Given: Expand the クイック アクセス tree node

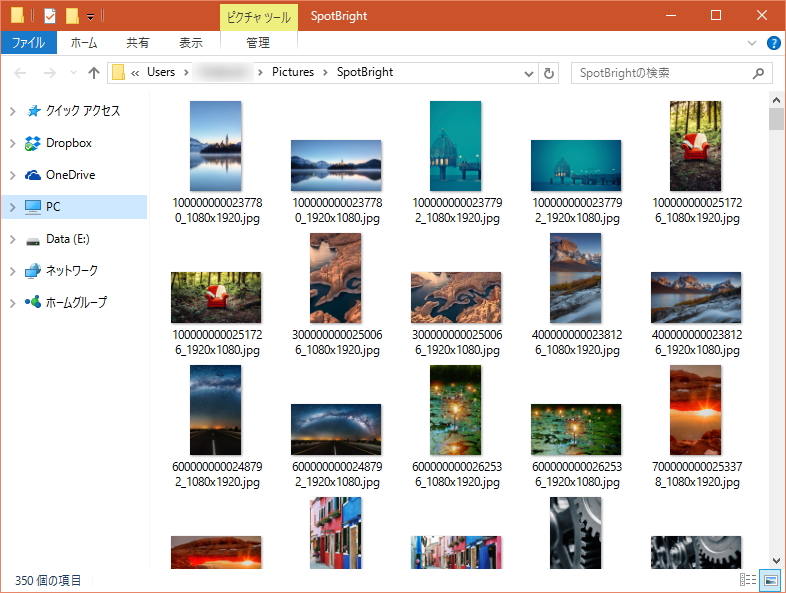Looking at the screenshot, I should point(13,111).
